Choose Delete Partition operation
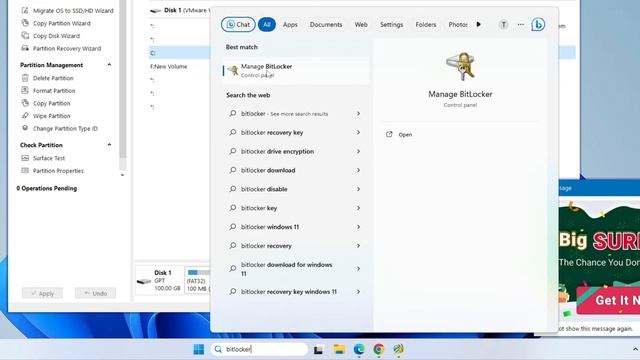640x360 pixels. [47, 78]
